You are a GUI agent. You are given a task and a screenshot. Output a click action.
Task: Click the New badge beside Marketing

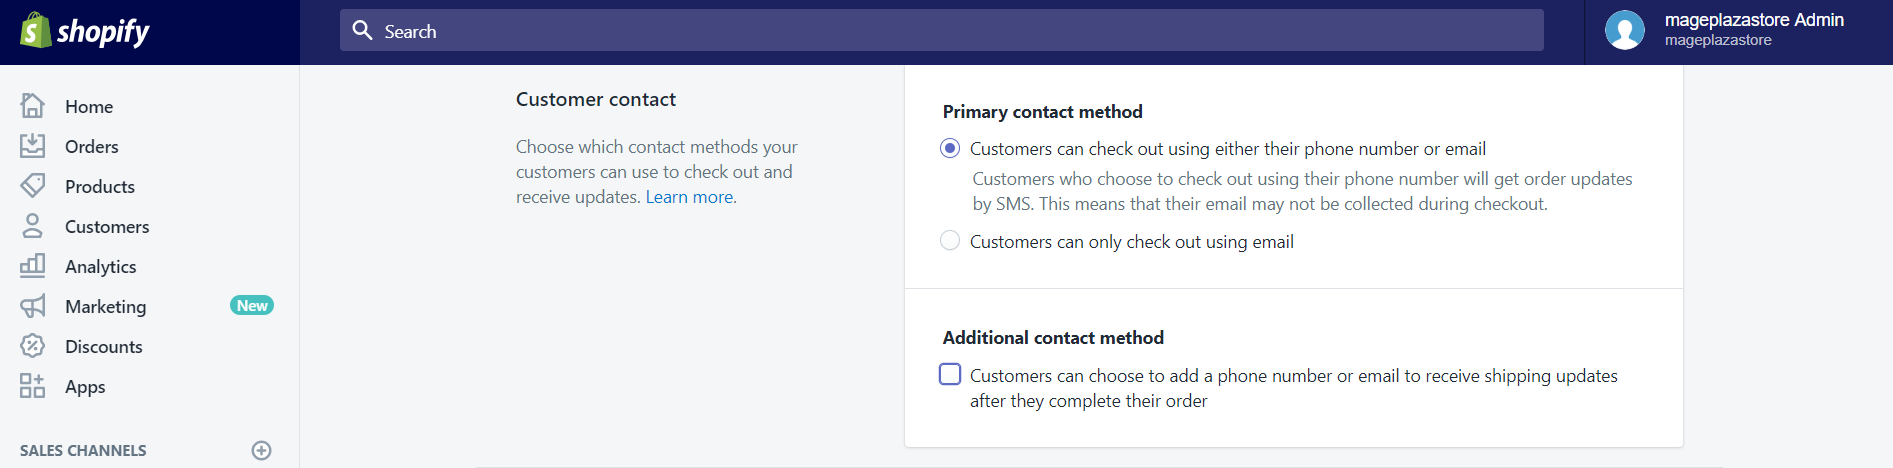[x=252, y=305]
